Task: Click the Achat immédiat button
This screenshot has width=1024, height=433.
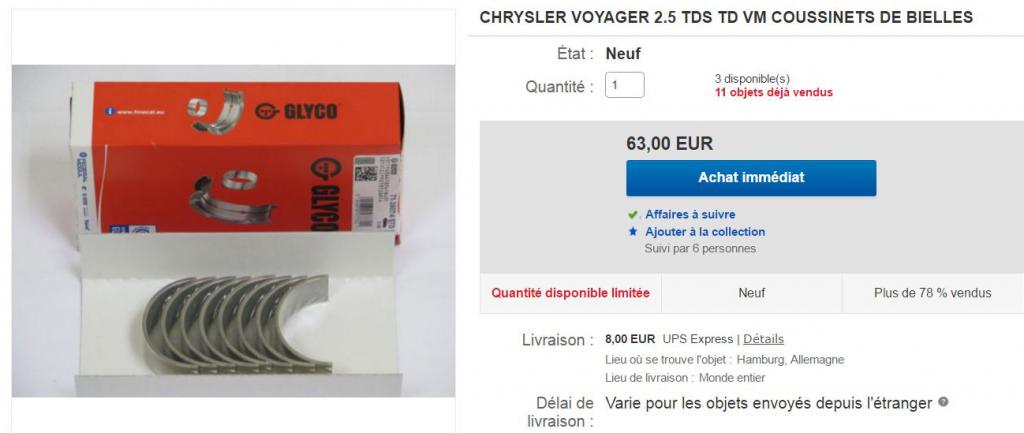Action: pyautogui.click(x=751, y=178)
